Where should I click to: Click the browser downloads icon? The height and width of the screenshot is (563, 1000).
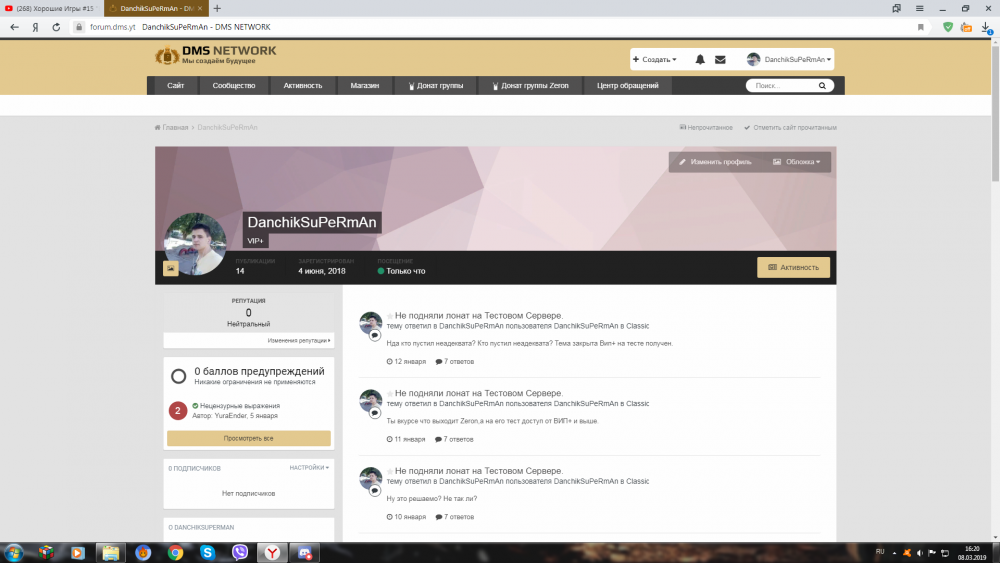point(985,27)
